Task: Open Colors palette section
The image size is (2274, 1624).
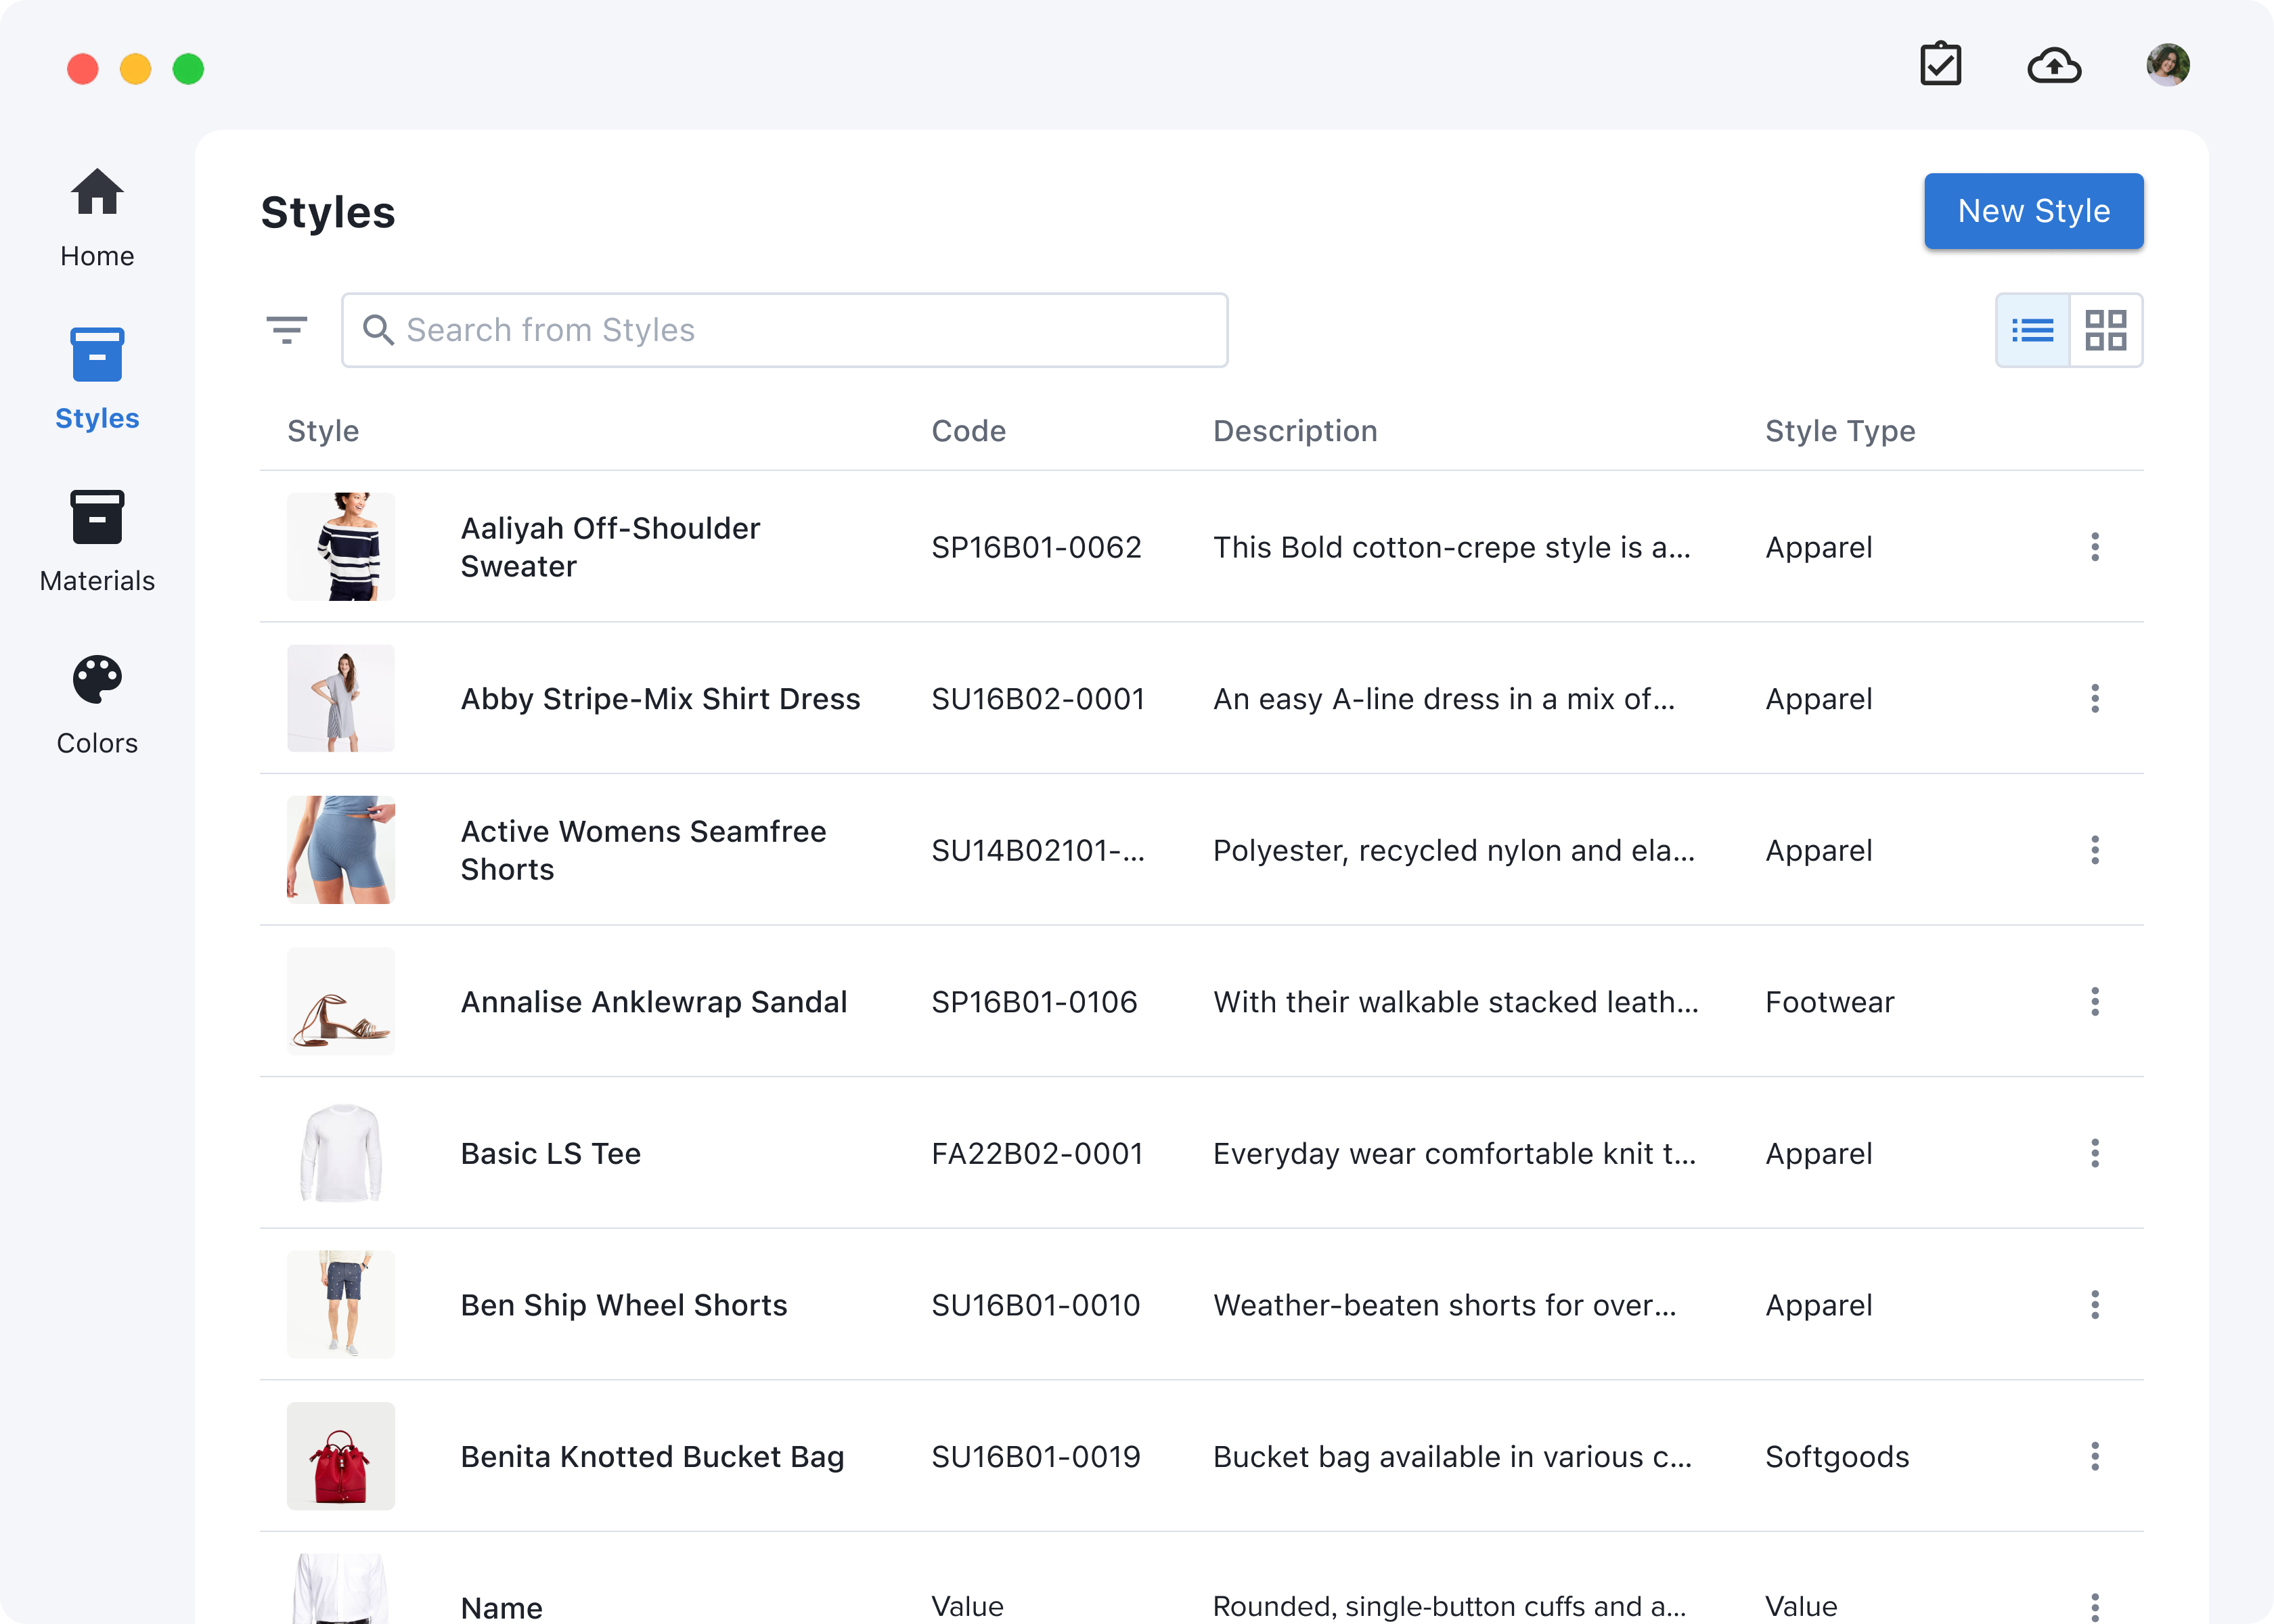Action: coord(97,704)
